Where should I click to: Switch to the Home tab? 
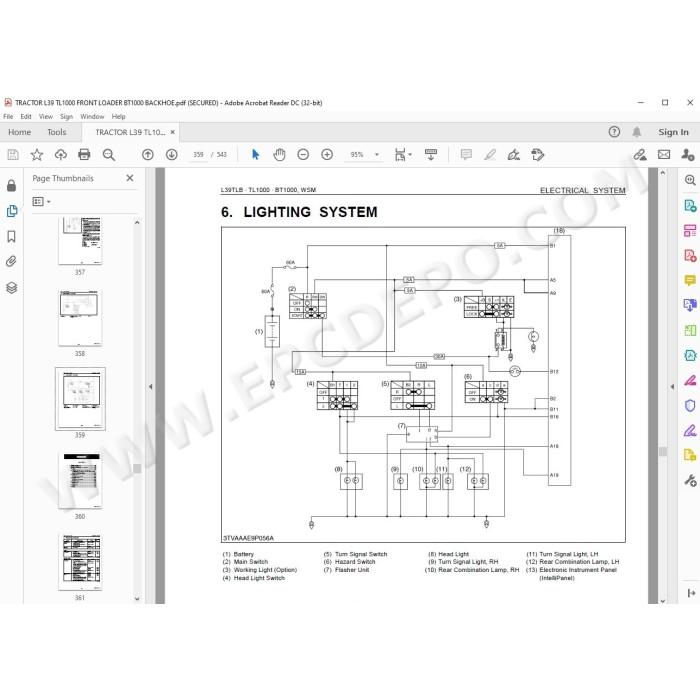pyautogui.click(x=20, y=132)
